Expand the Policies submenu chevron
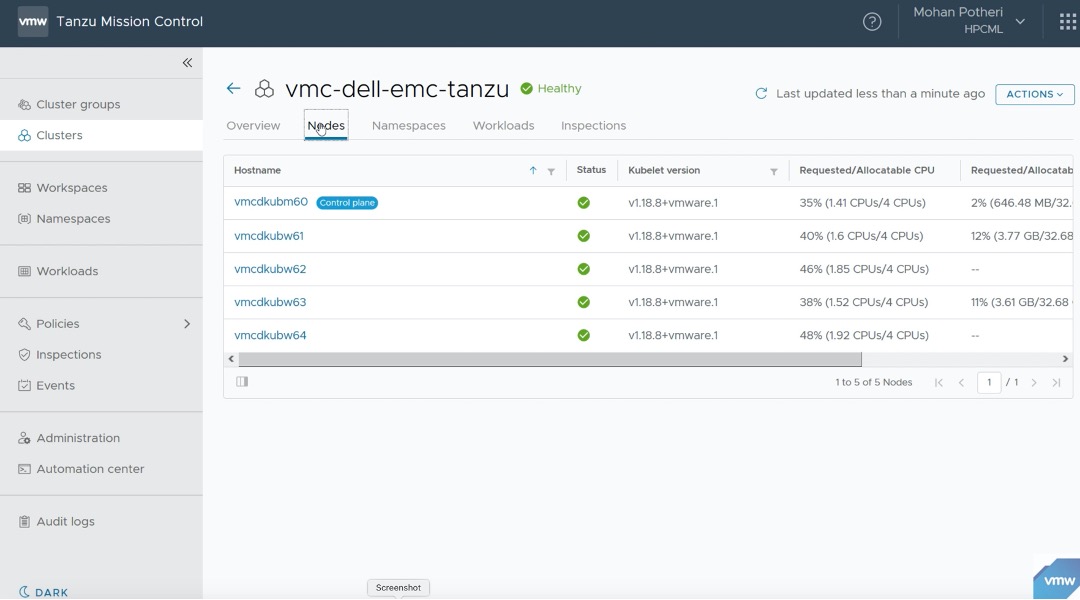The image size is (1080, 600). click(x=187, y=324)
